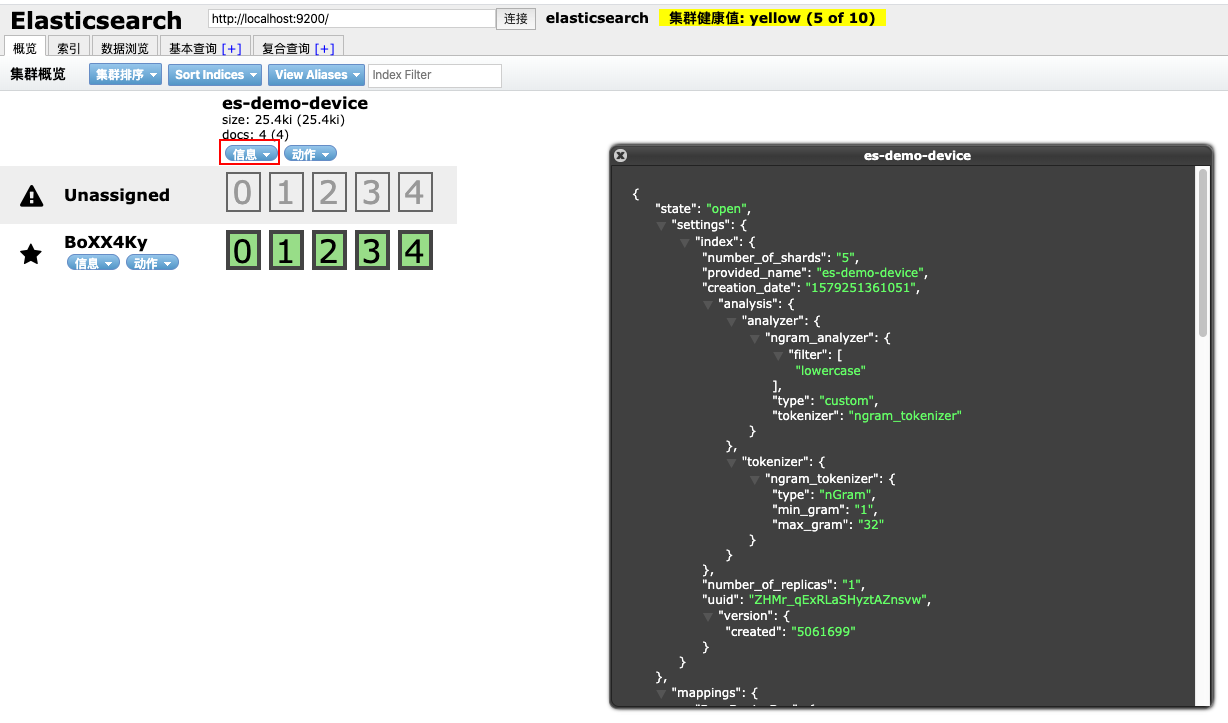
Task: Collapse the "filter" array node
Action: 778,355
